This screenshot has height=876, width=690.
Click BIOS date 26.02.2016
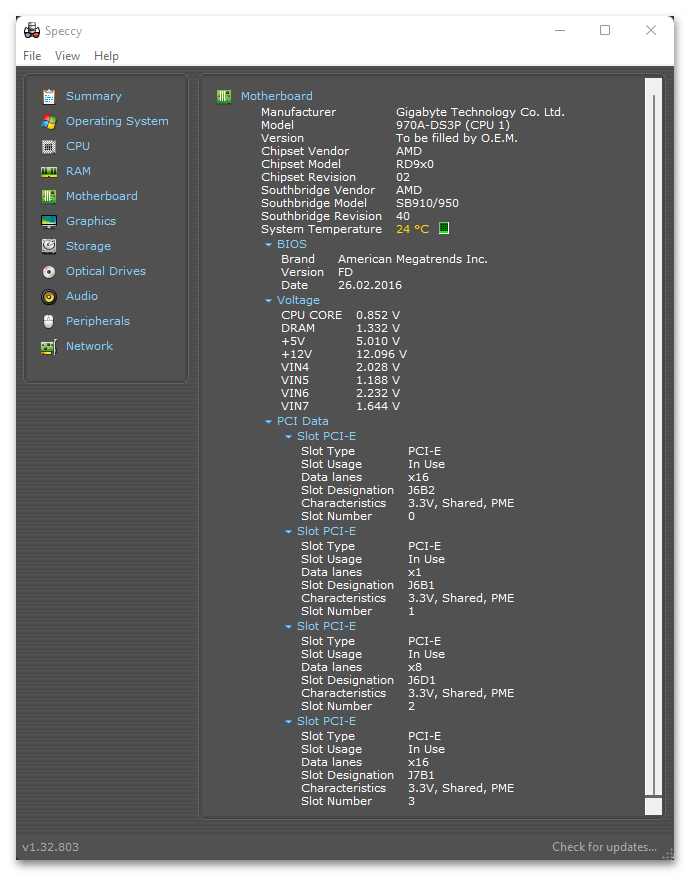pyautogui.click(x=369, y=285)
